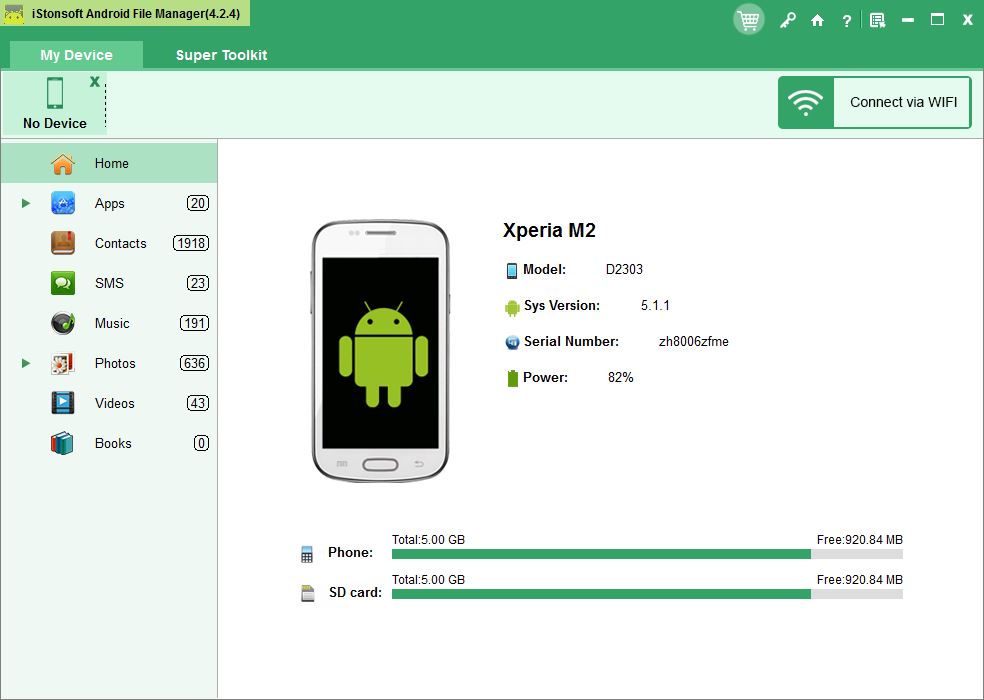The width and height of the screenshot is (984, 700).
Task: Select the Videos icon in sidebar
Action: (x=62, y=403)
